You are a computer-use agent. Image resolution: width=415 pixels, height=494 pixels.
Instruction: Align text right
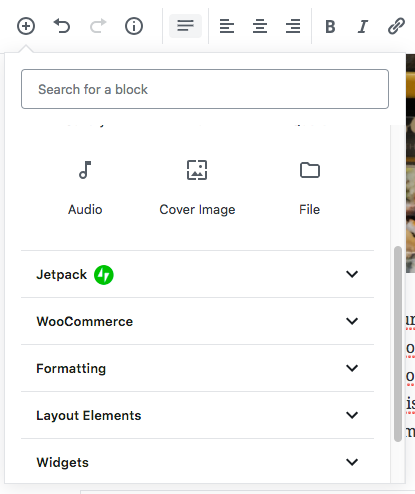[x=293, y=26]
